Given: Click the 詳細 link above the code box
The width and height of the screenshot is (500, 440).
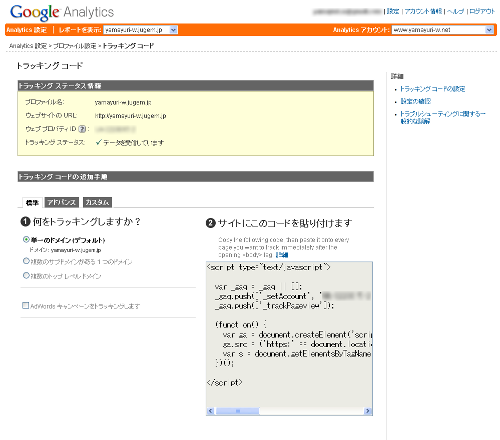Looking at the screenshot, I should pos(282,255).
